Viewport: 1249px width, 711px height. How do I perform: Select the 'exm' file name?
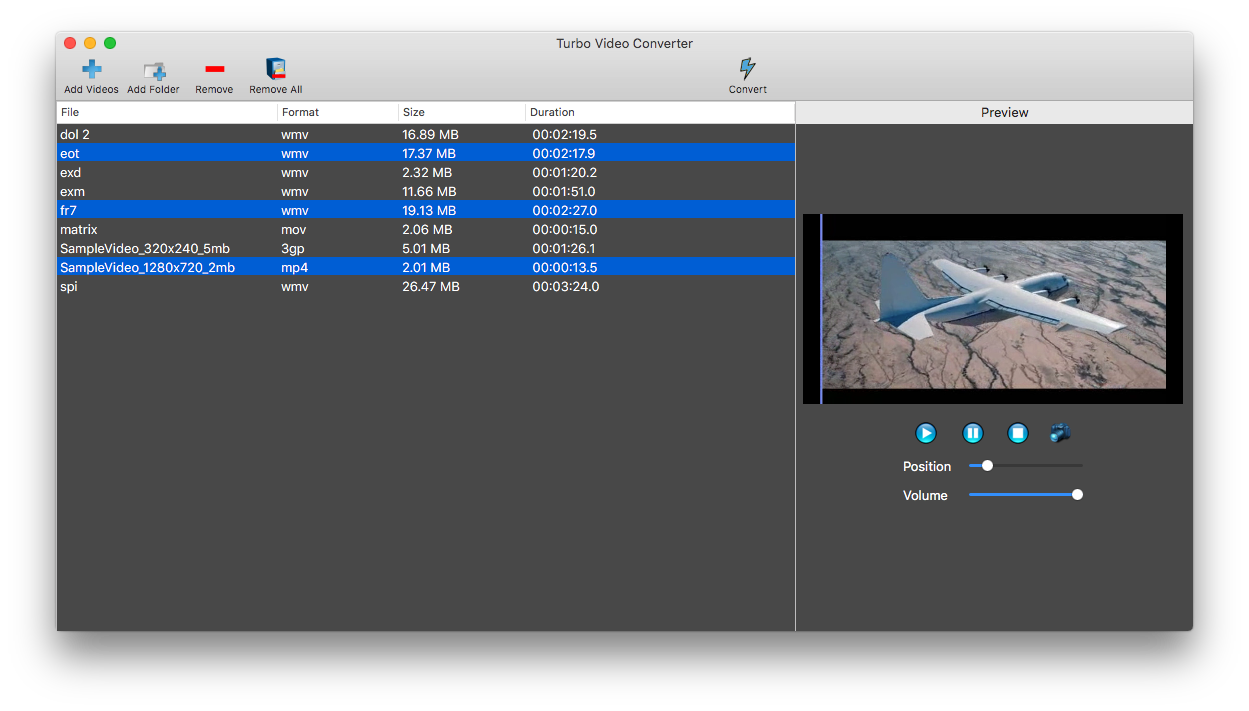point(72,191)
